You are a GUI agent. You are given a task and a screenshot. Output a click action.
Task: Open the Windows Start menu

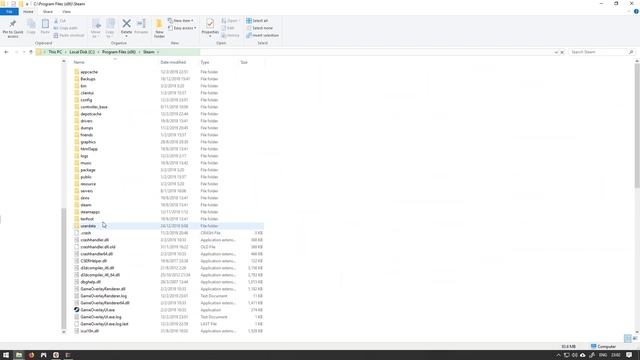click(x=6, y=355)
